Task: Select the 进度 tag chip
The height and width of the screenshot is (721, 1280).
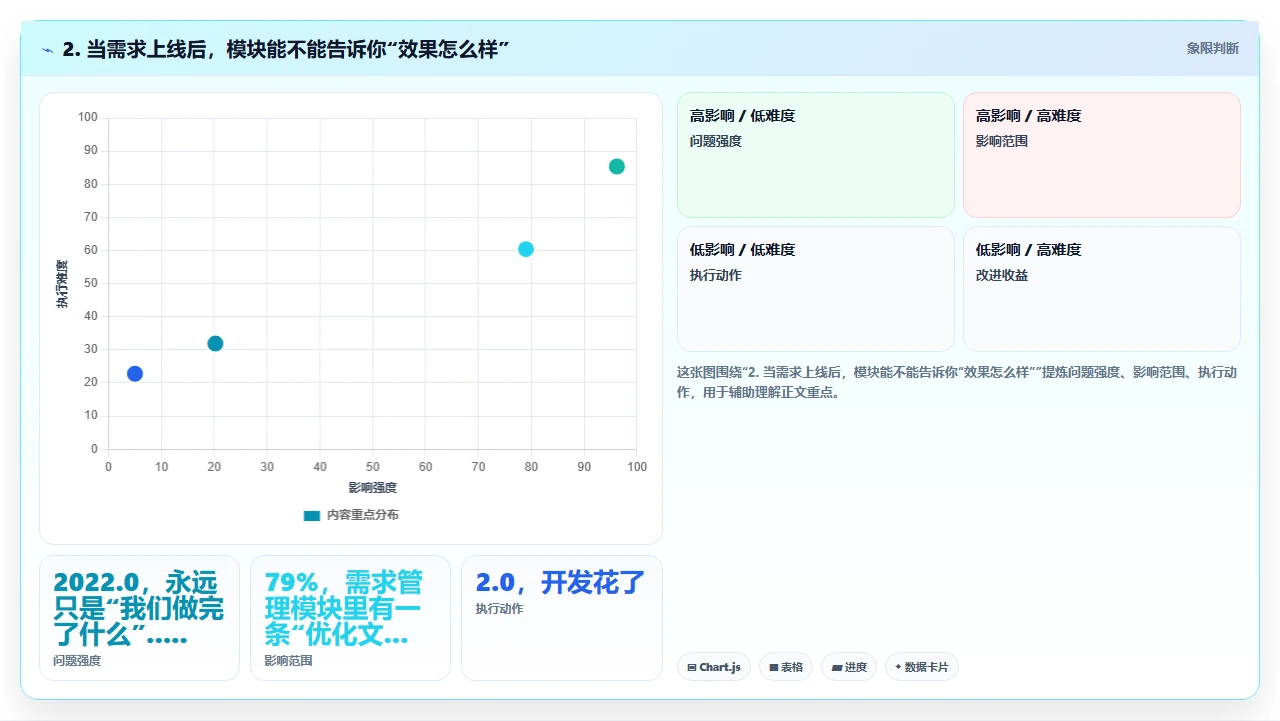Action: point(849,667)
